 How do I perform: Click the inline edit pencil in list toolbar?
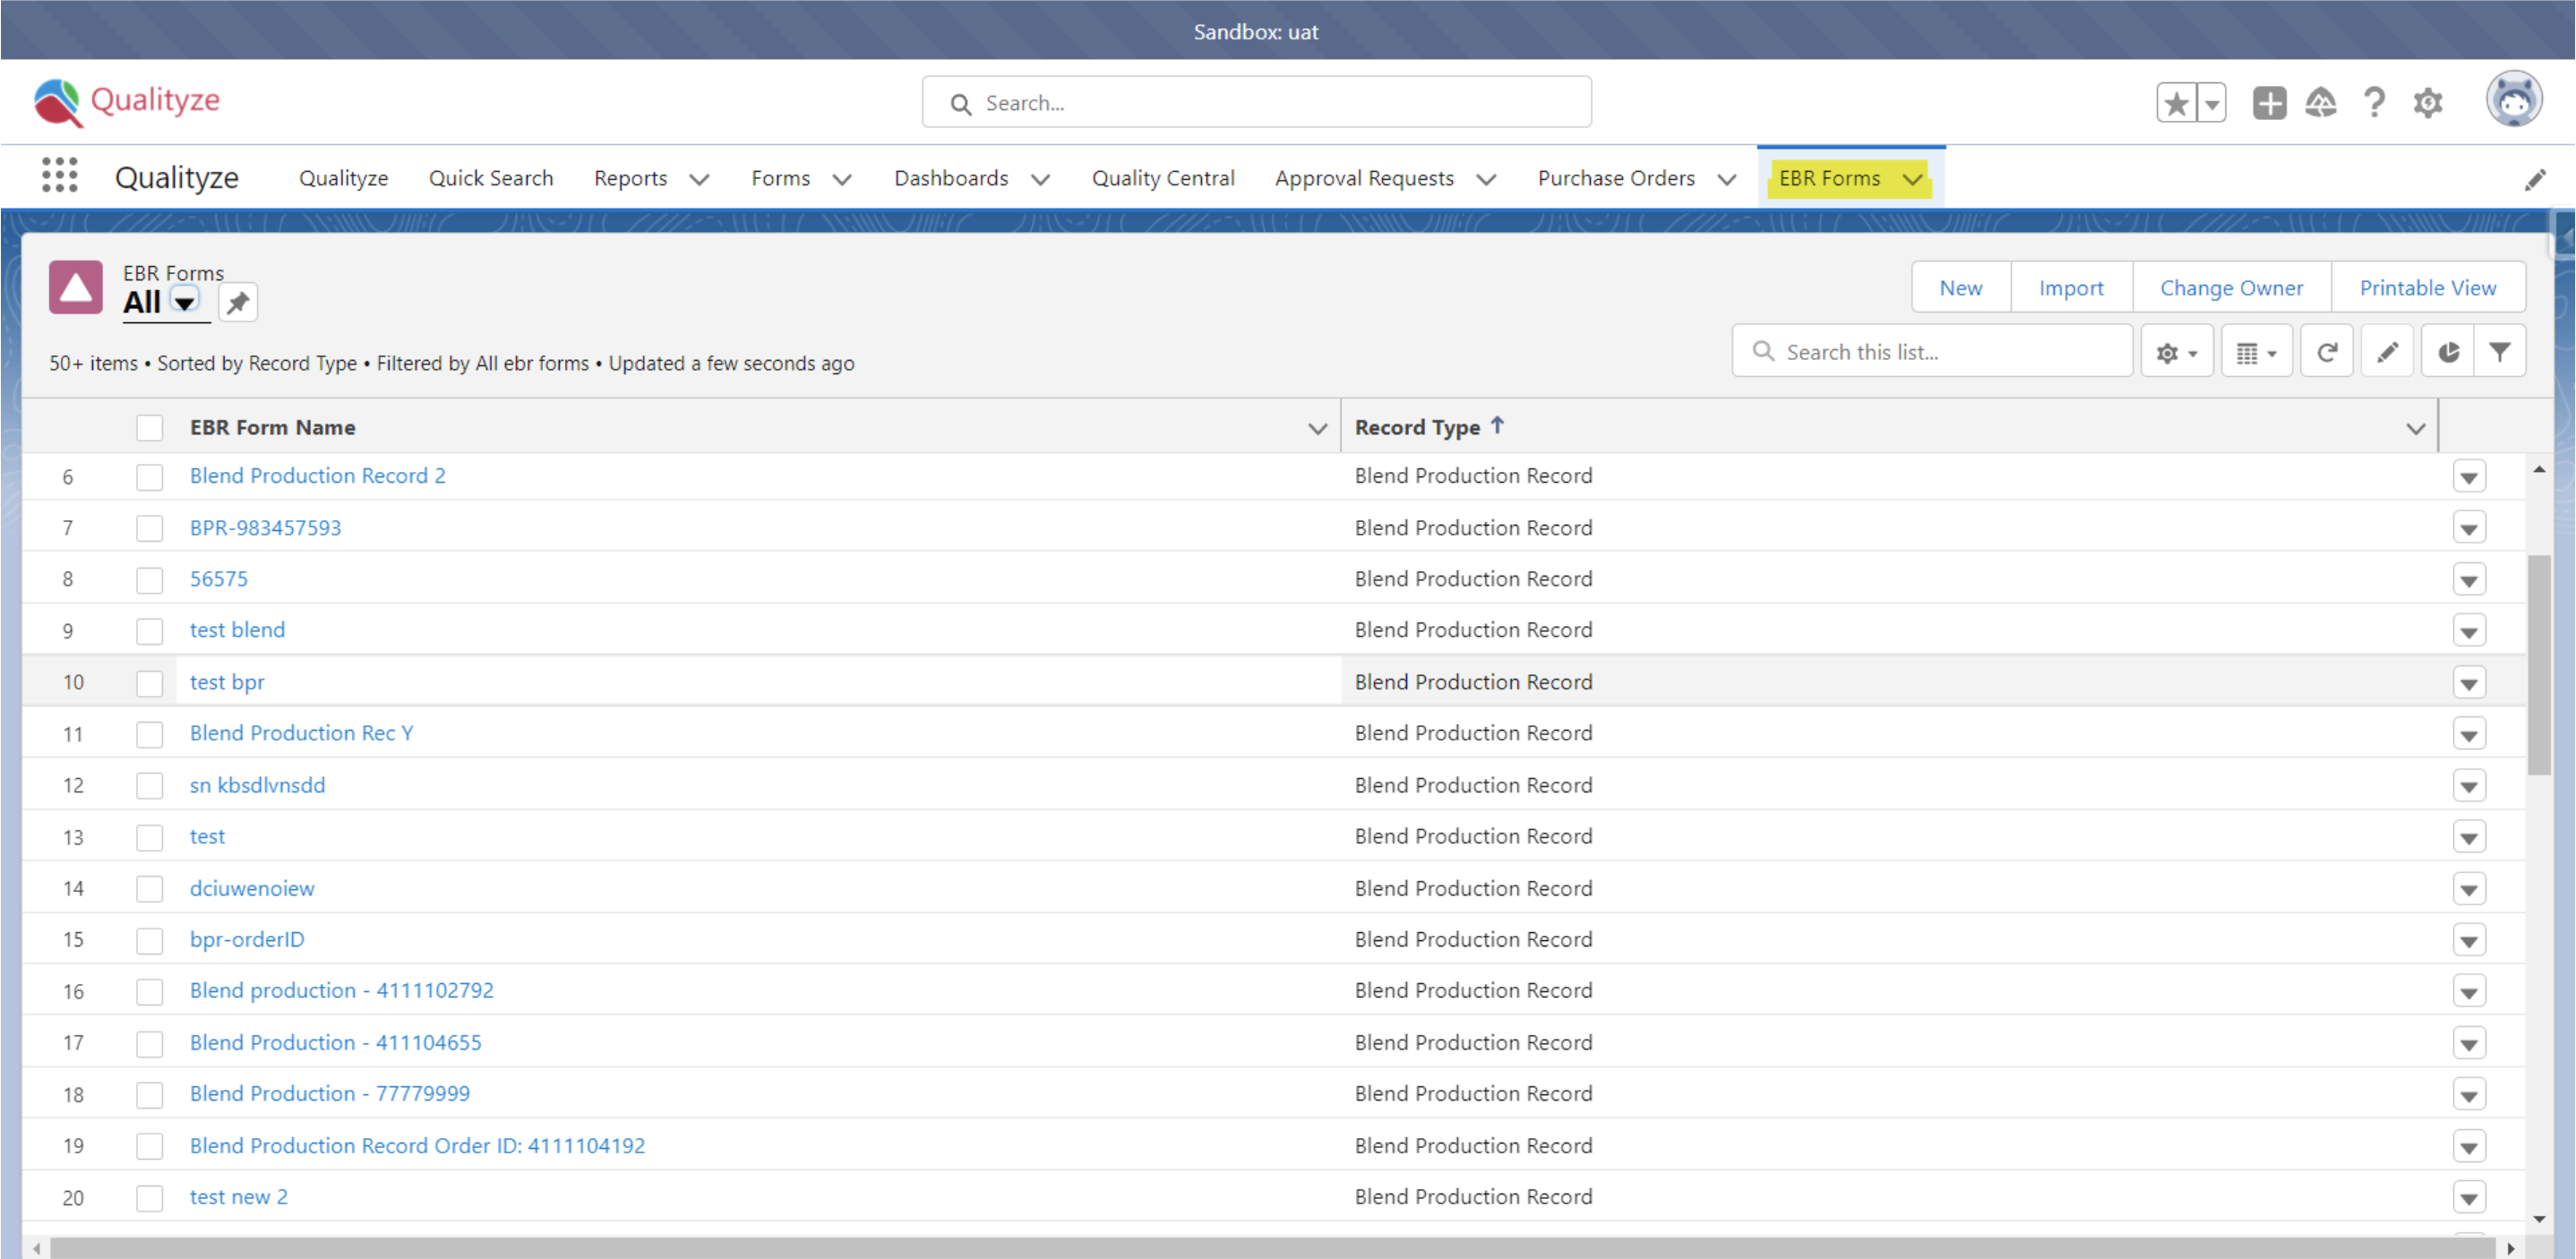(2388, 352)
